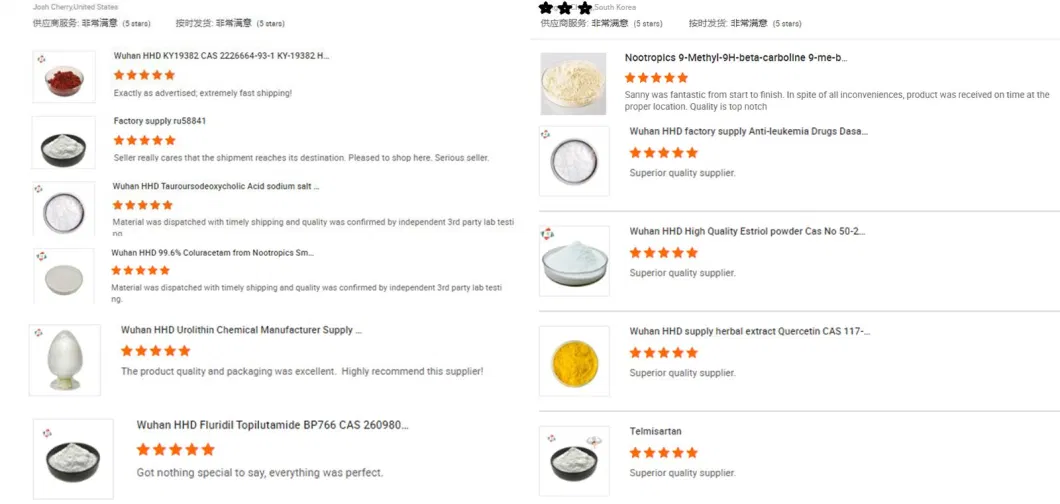Open Wuhan HHD Tauroursodeoxycholic Acid sodium salt link
This screenshot has height=504, width=1060.
[x=216, y=186]
